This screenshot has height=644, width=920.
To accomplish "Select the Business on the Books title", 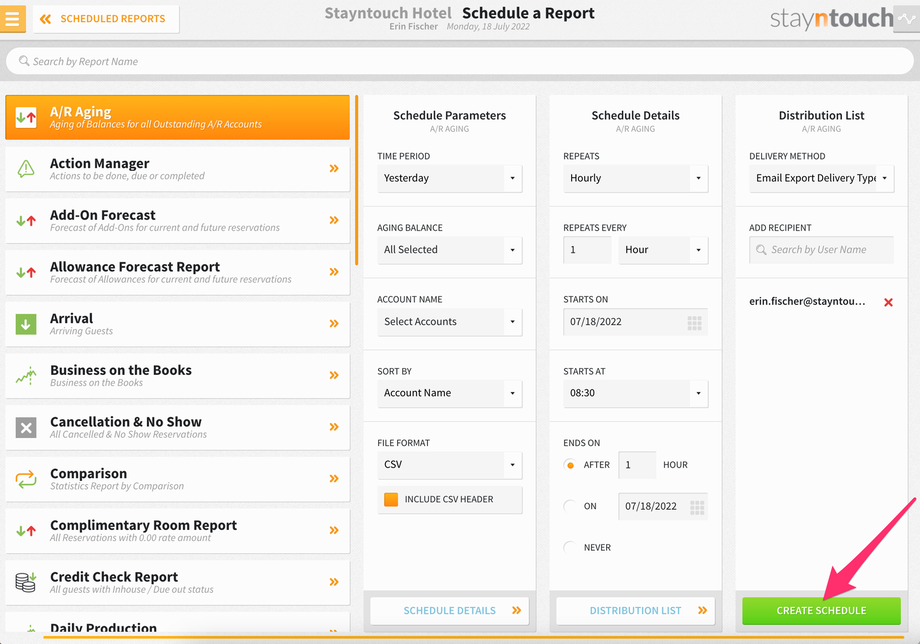I will (x=121, y=370).
